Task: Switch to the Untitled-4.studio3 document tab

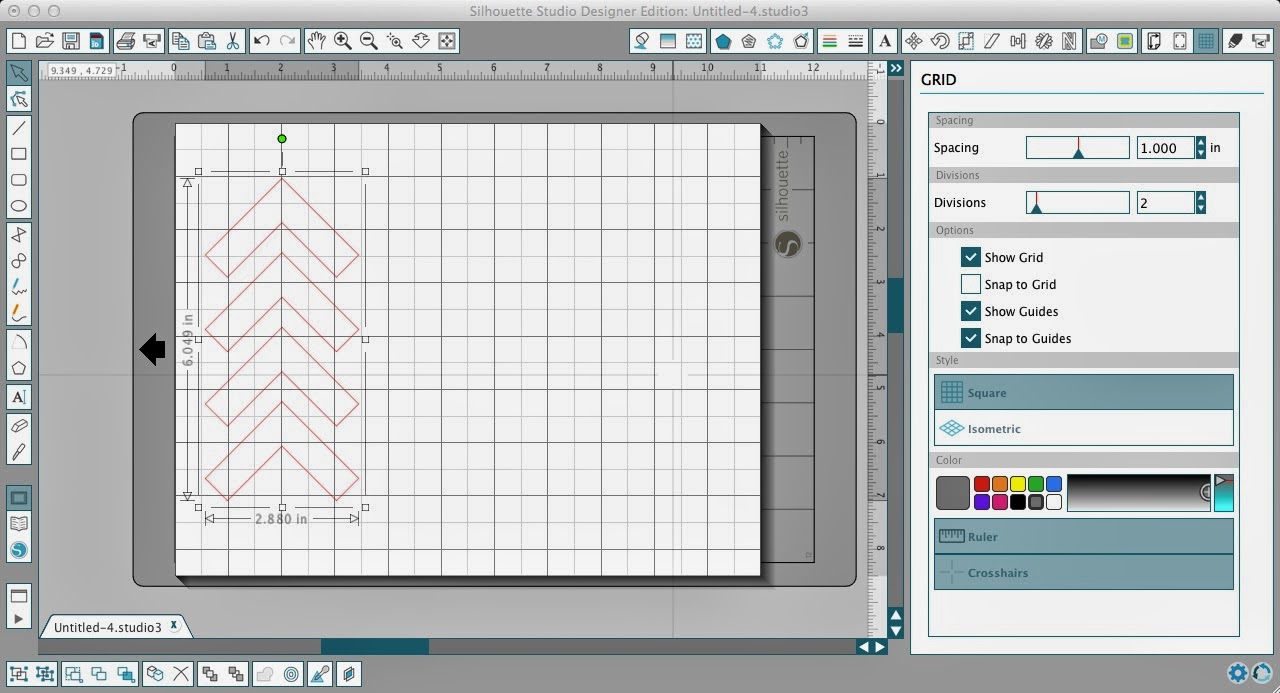Action: 108,626
